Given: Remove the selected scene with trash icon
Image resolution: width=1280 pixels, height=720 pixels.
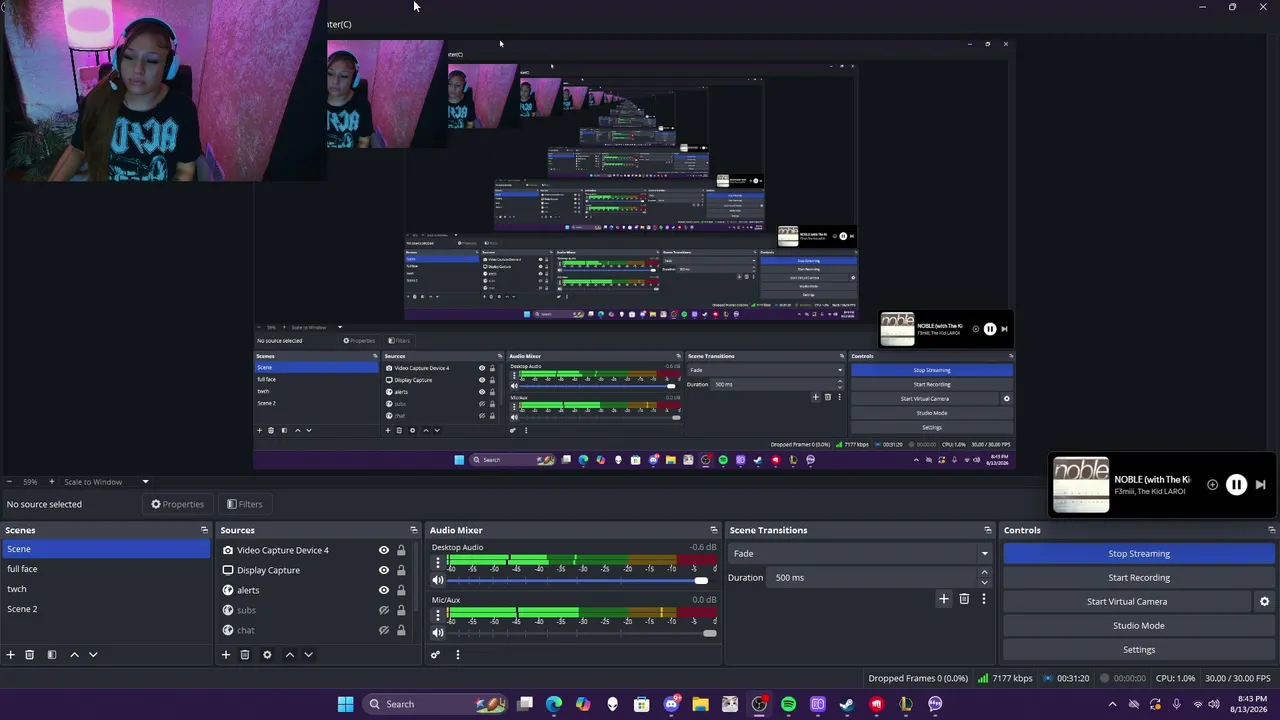Looking at the screenshot, I should coord(30,655).
